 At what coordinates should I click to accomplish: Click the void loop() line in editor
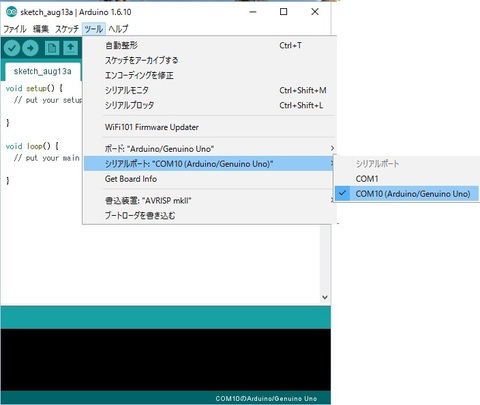(32, 146)
